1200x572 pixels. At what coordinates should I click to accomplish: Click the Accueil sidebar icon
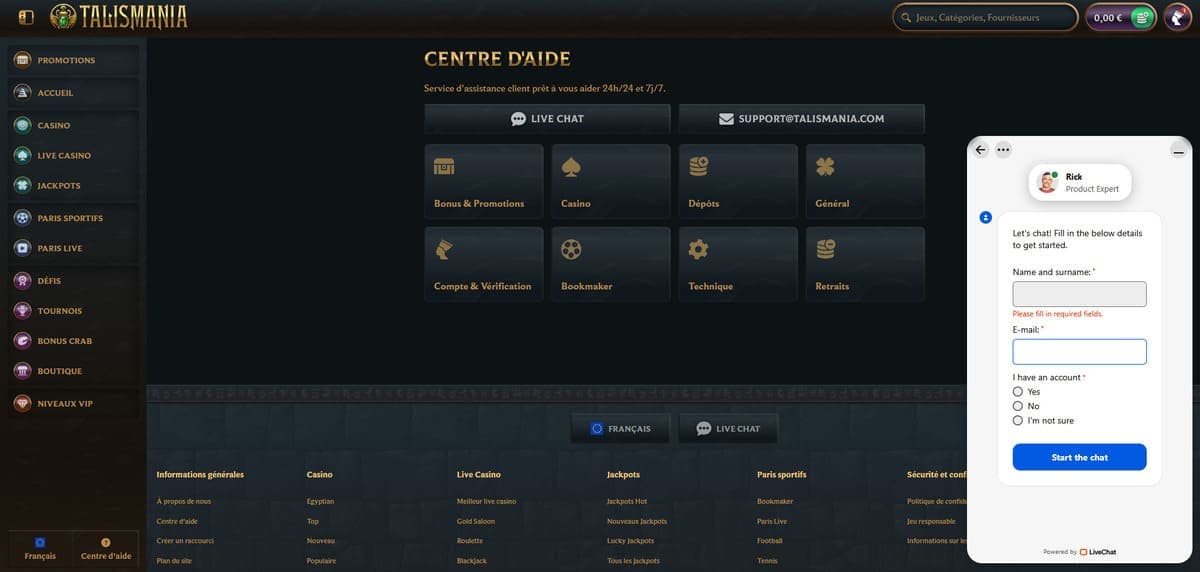tap(22, 93)
